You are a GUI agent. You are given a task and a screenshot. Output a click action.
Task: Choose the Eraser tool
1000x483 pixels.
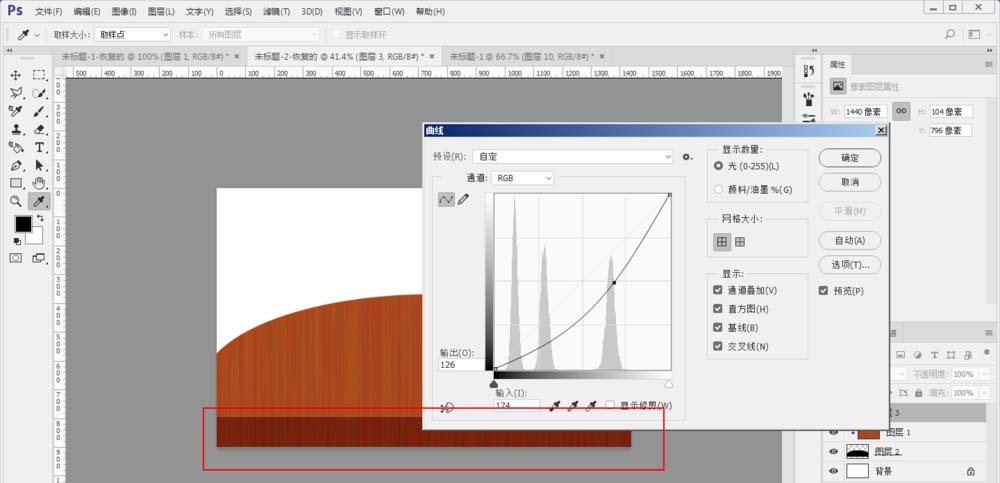[40, 129]
